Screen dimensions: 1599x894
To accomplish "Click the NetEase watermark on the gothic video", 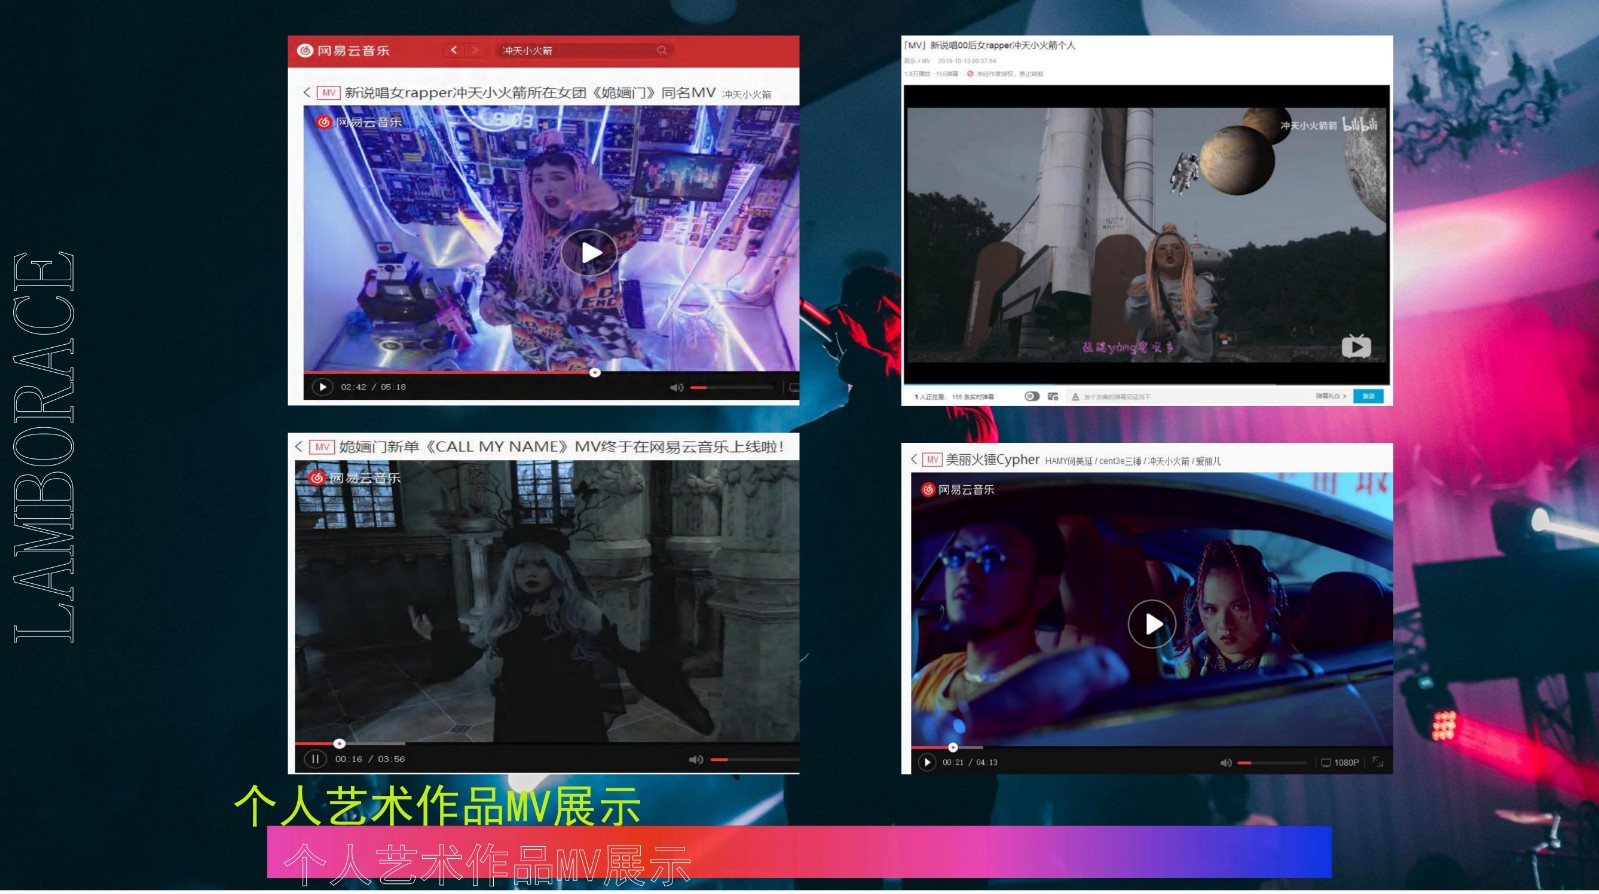I will point(354,478).
